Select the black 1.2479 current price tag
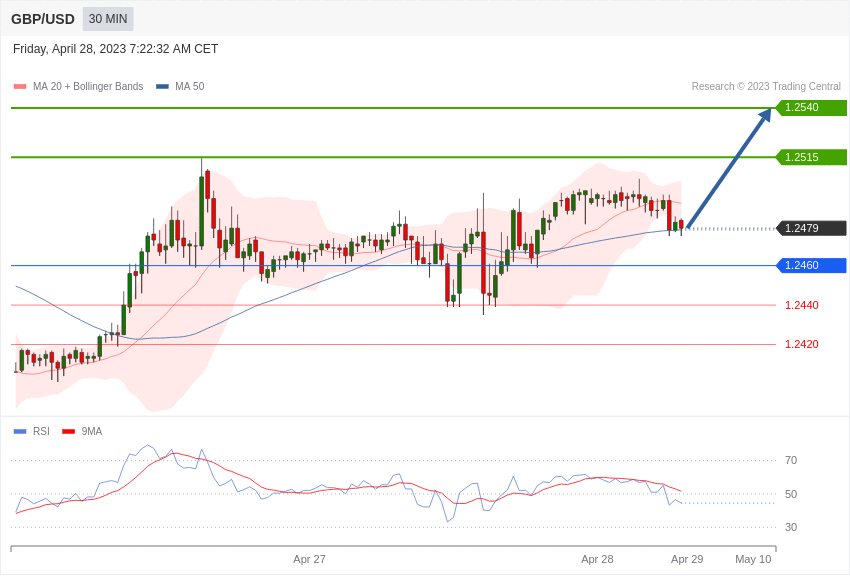This screenshot has width=850, height=576. [811, 228]
